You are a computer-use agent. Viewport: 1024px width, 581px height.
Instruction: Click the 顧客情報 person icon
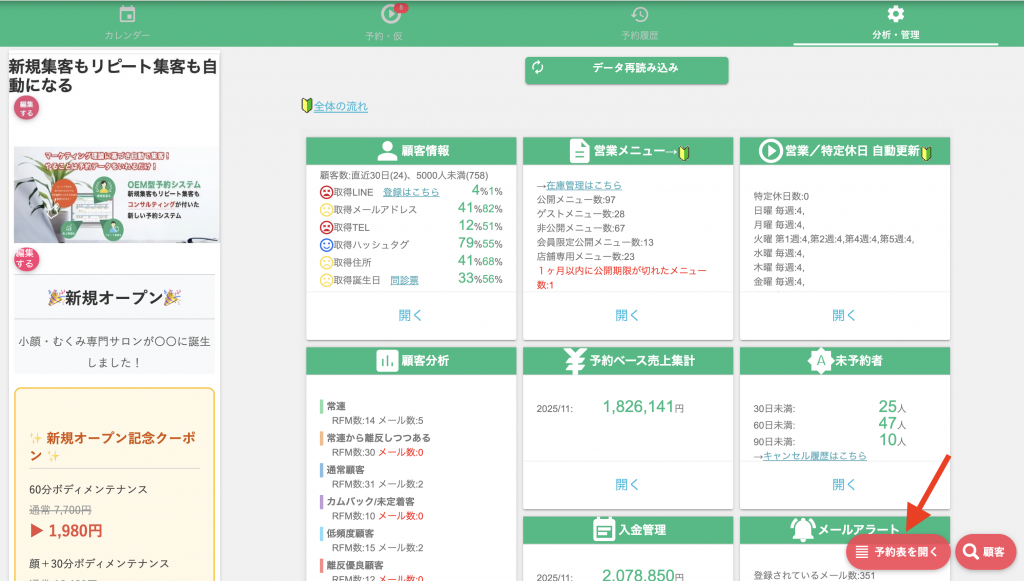coord(387,151)
